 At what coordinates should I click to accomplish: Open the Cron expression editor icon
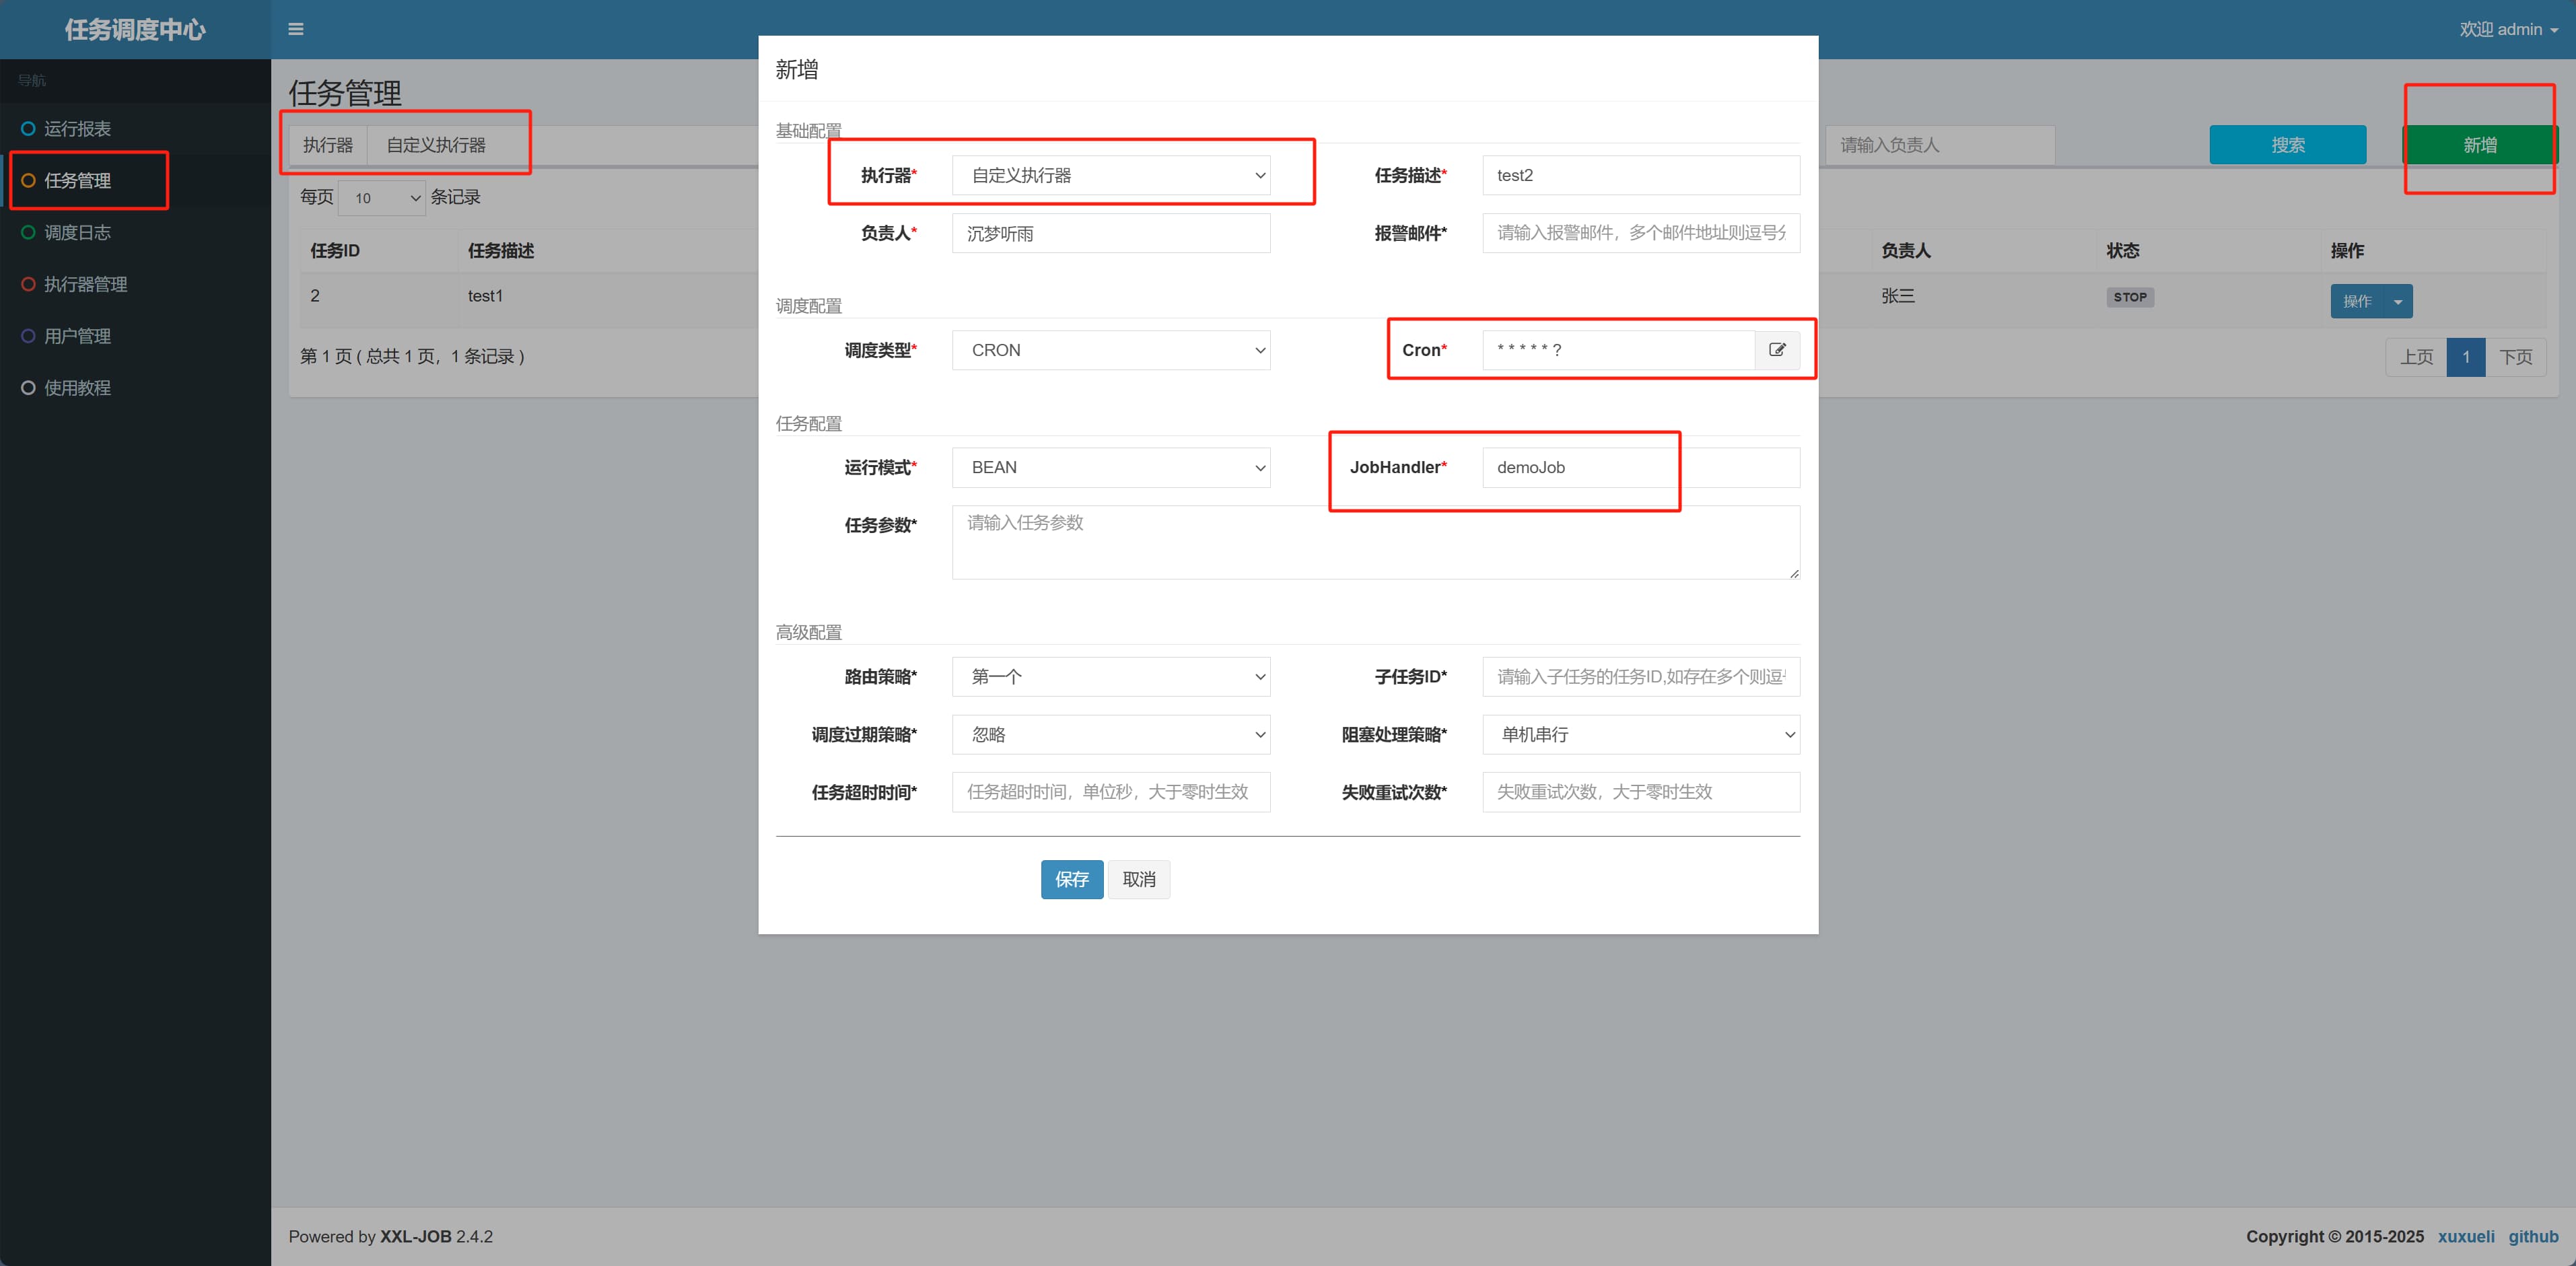coord(1777,350)
